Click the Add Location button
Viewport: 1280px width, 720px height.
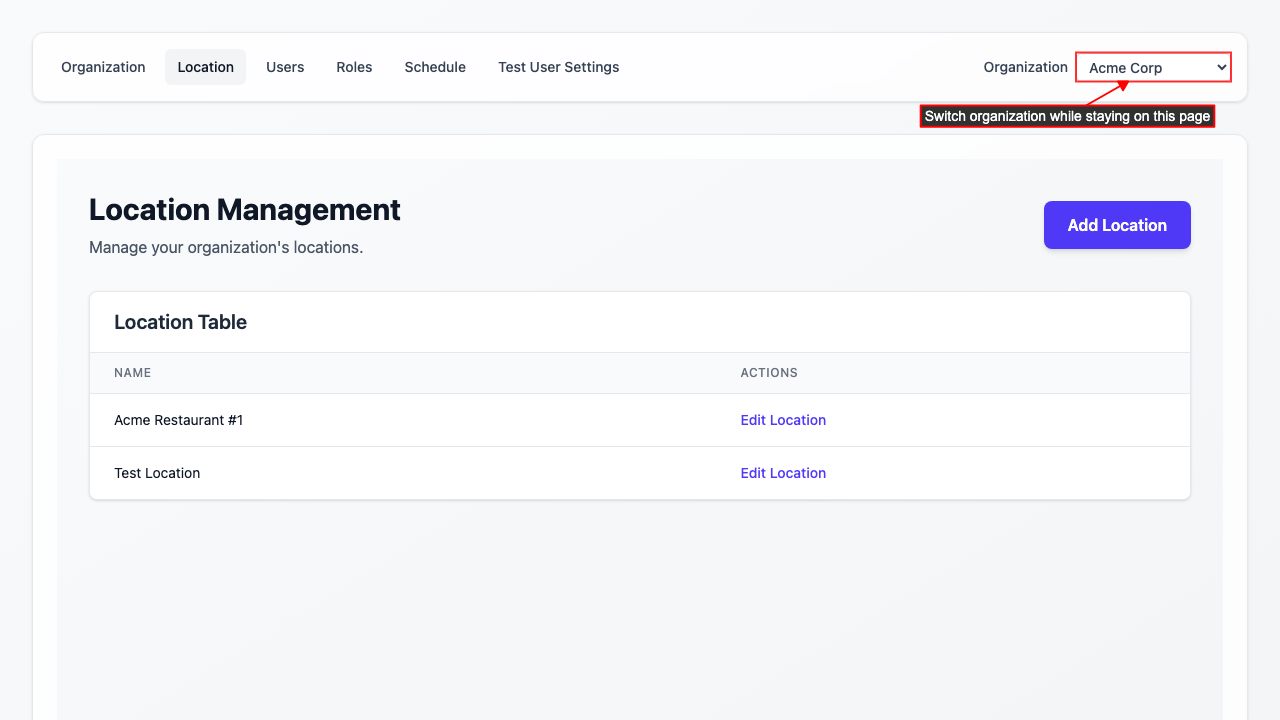1117,225
